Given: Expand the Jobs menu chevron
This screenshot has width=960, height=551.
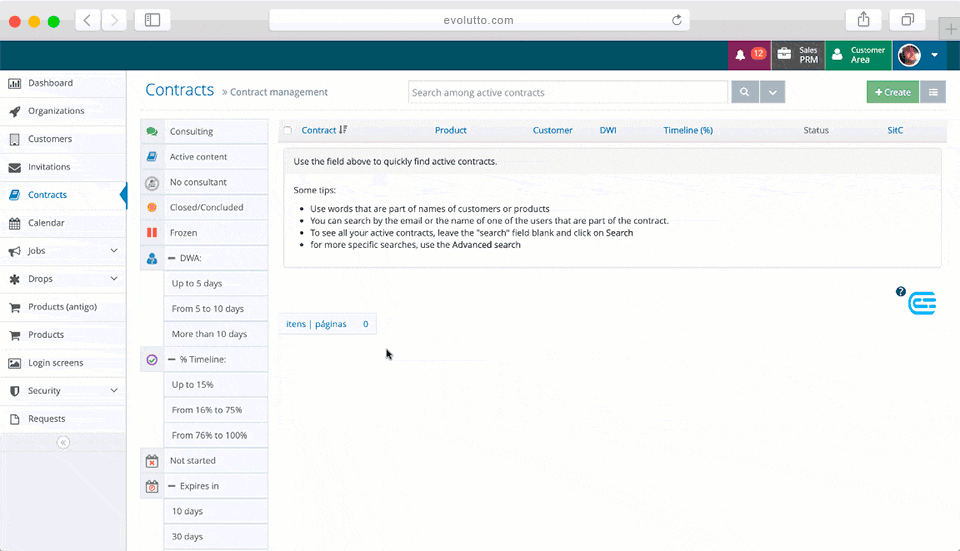Looking at the screenshot, I should pyautogui.click(x=114, y=251).
